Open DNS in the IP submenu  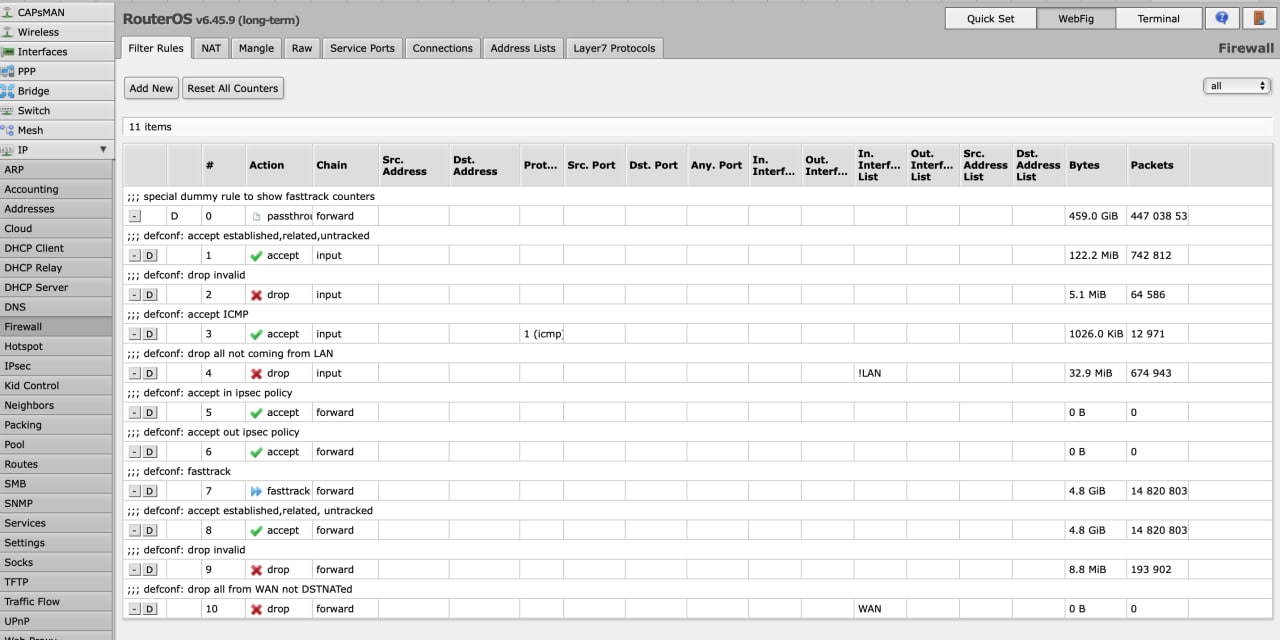tap(57, 307)
